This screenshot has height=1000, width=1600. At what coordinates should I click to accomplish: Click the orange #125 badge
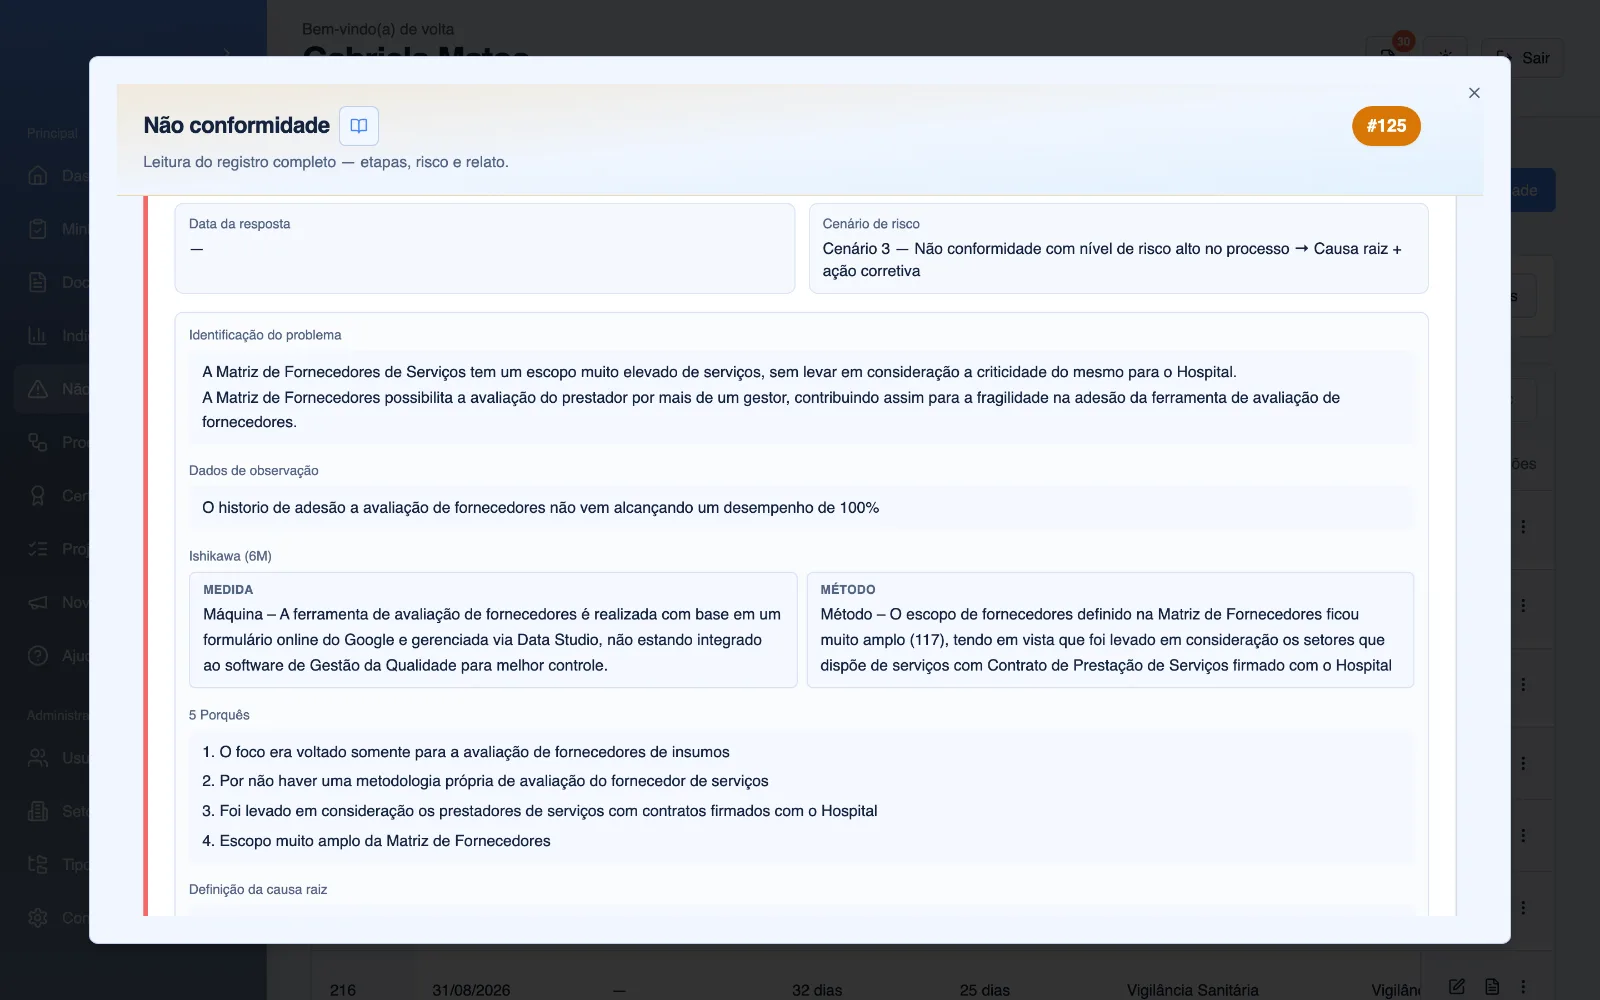pyautogui.click(x=1386, y=126)
